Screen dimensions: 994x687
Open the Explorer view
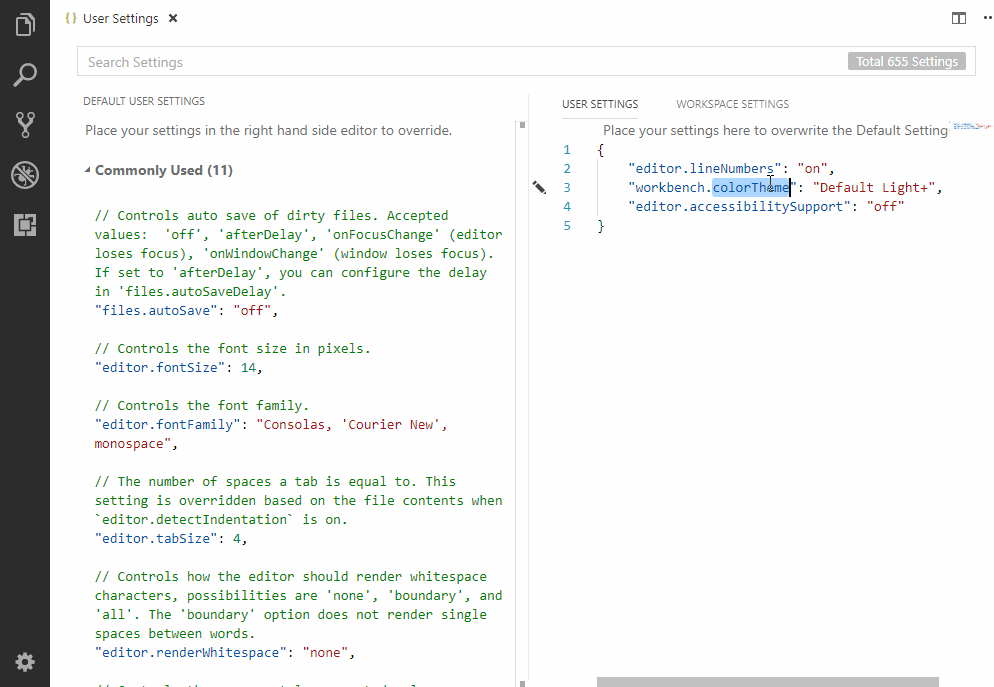pos(25,25)
